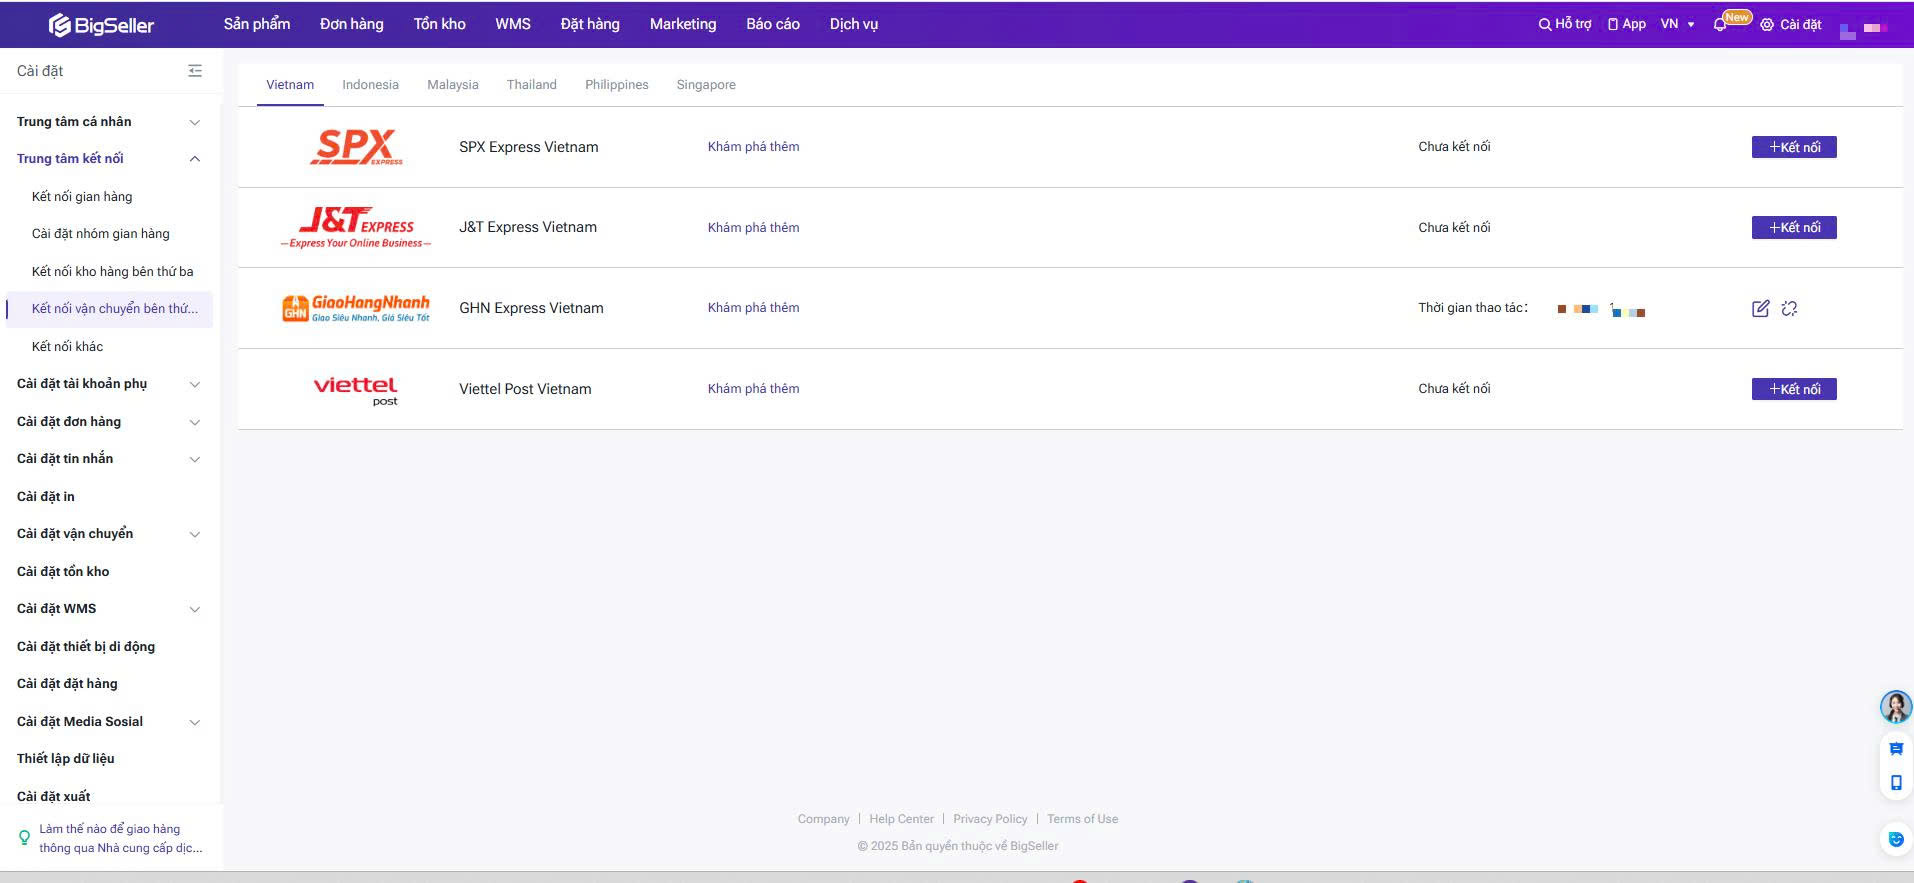This screenshot has width=1914, height=883.
Task: Connect SPX Express Vietnam with Kết nối
Action: click(x=1793, y=147)
